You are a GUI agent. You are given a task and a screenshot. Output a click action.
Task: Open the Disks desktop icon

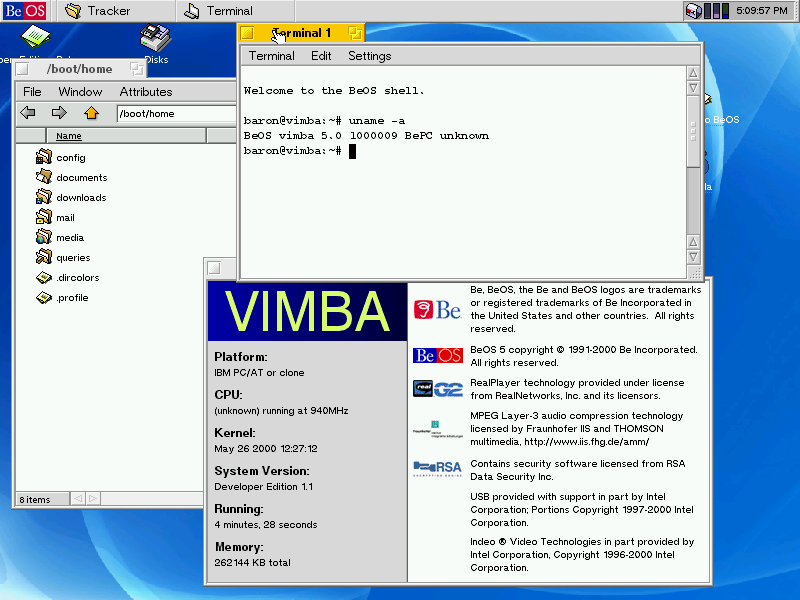coord(155,44)
